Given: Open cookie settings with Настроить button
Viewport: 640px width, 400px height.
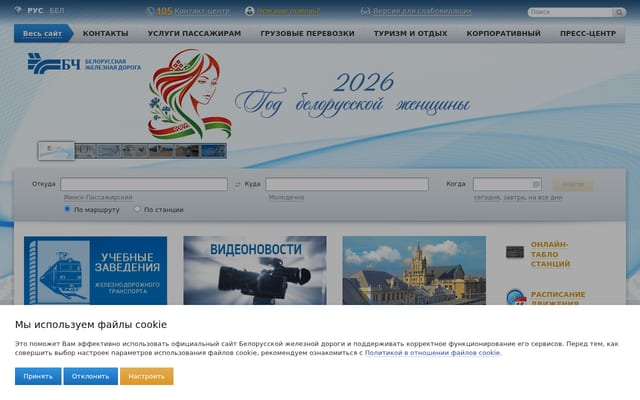Looking at the screenshot, I should point(147,376).
